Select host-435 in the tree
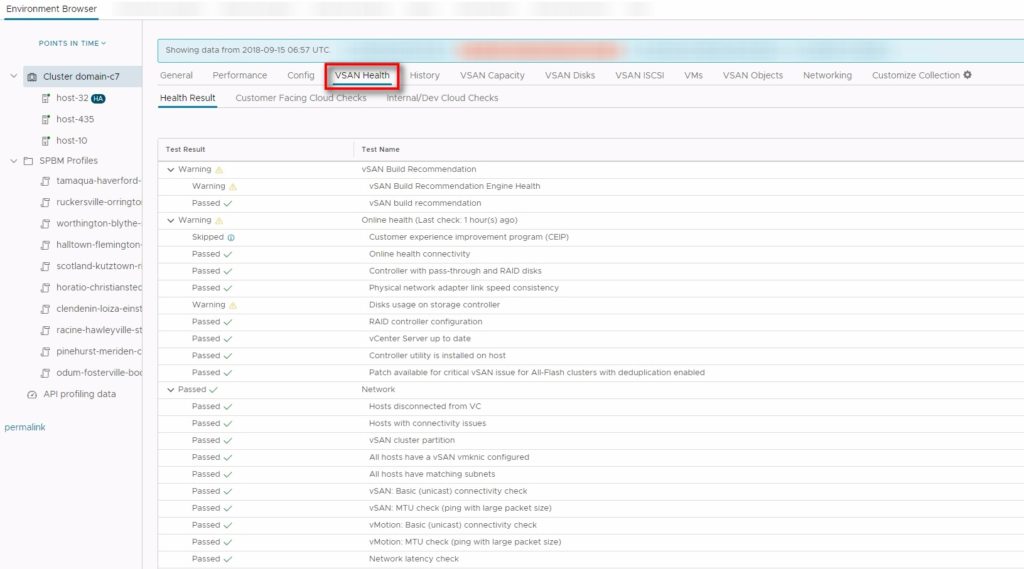Screen dimensions: 1024x569 (75, 119)
